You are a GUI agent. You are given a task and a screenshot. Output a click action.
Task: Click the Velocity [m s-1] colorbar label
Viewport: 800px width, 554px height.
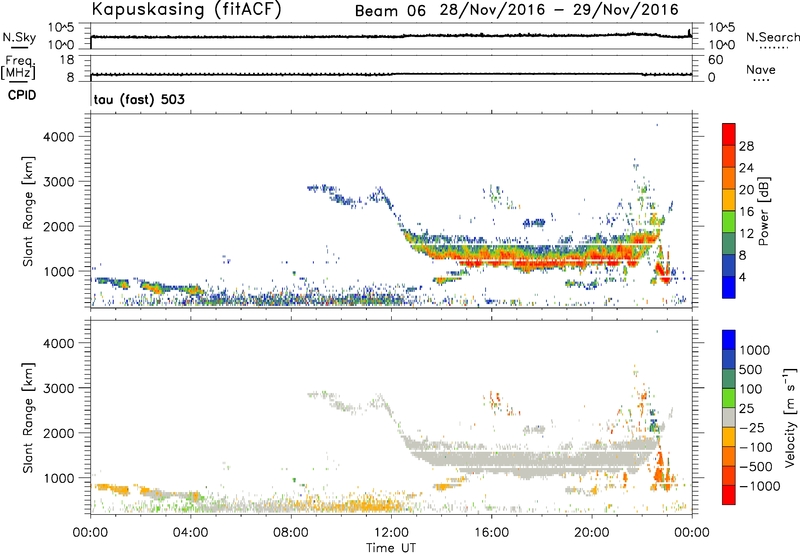point(790,417)
